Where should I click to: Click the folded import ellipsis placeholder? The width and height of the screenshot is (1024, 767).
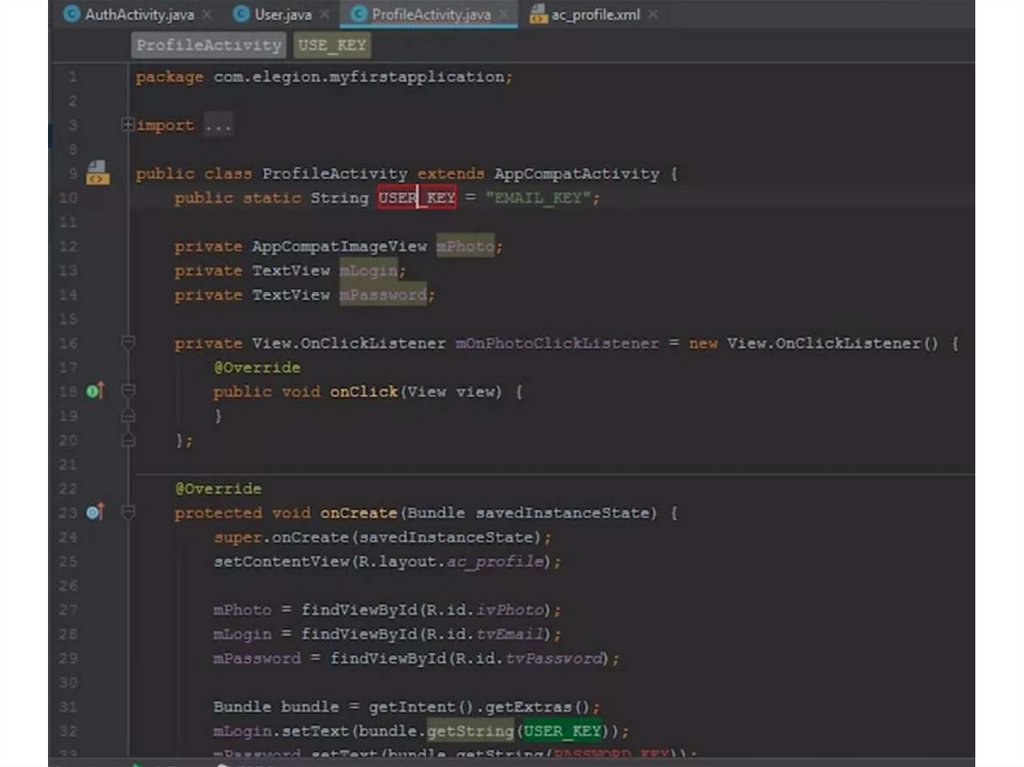point(218,125)
